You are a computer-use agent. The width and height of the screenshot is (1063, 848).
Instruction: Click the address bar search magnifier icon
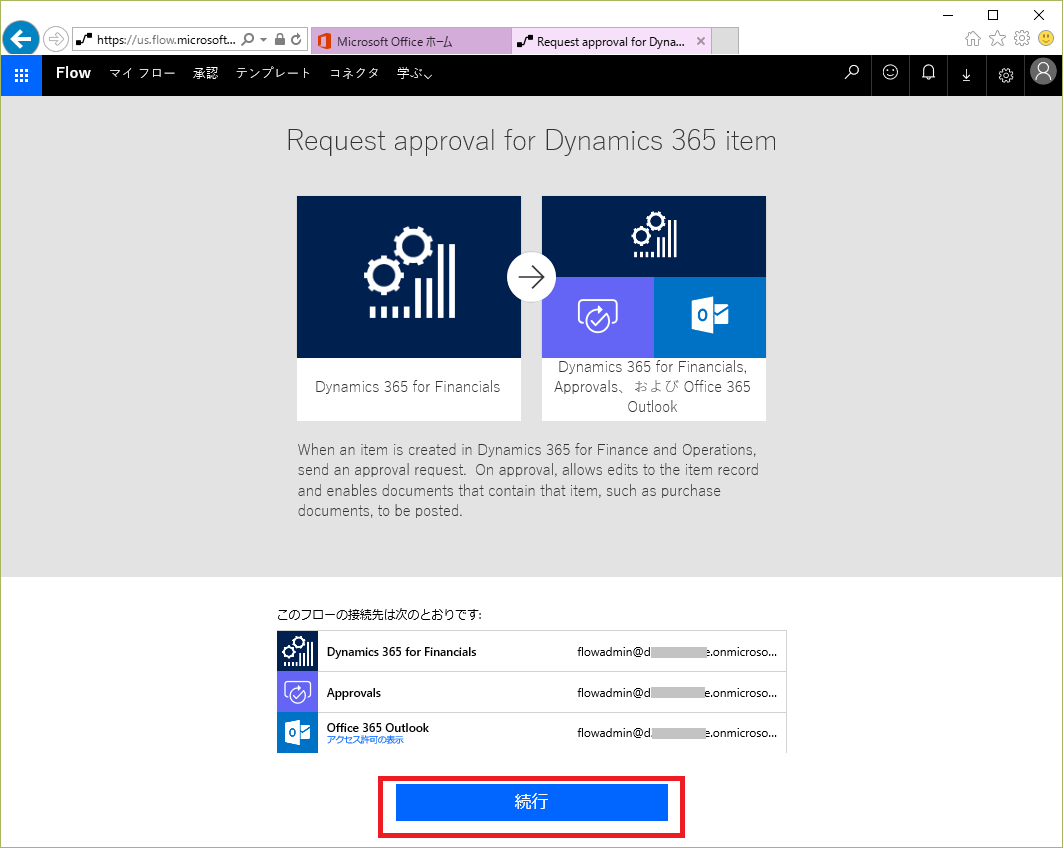pyautogui.click(x=248, y=39)
